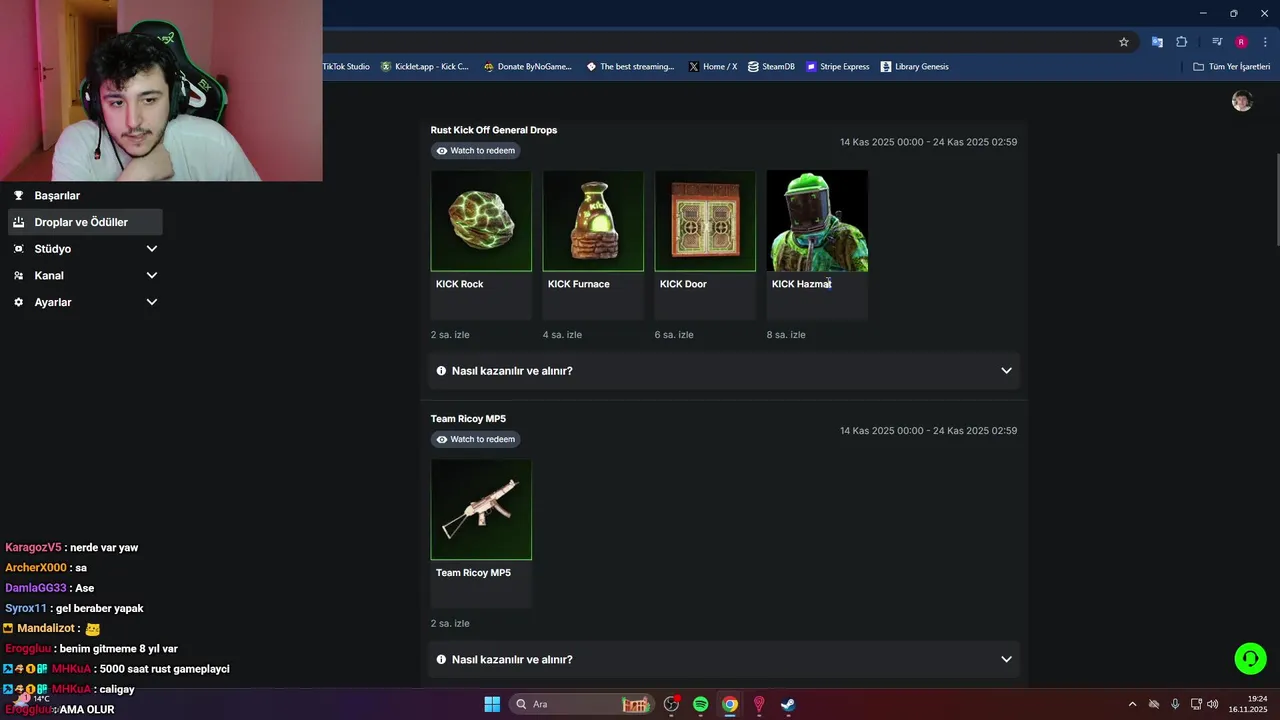1280x720 pixels.
Task: Click the Stüdyo sidebar icon
Action: [18, 249]
